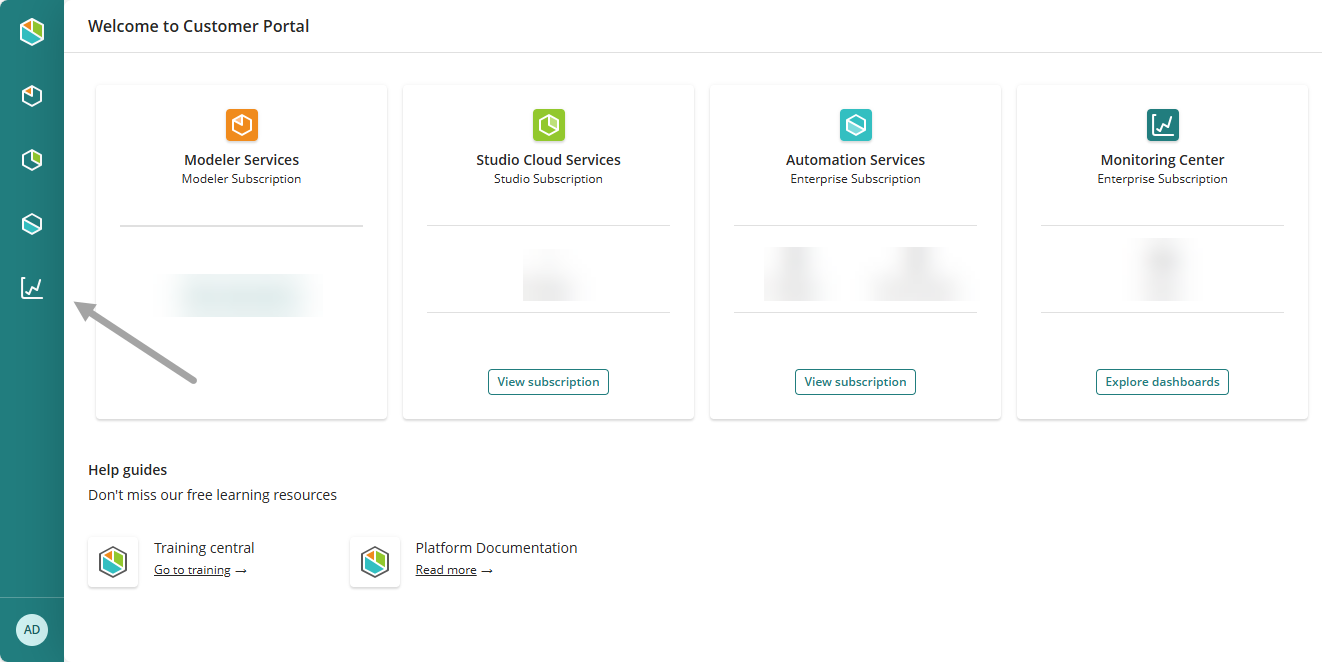Click the Automation Services card title
Viewport: 1322px width, 662px height.
pos(856,160)
